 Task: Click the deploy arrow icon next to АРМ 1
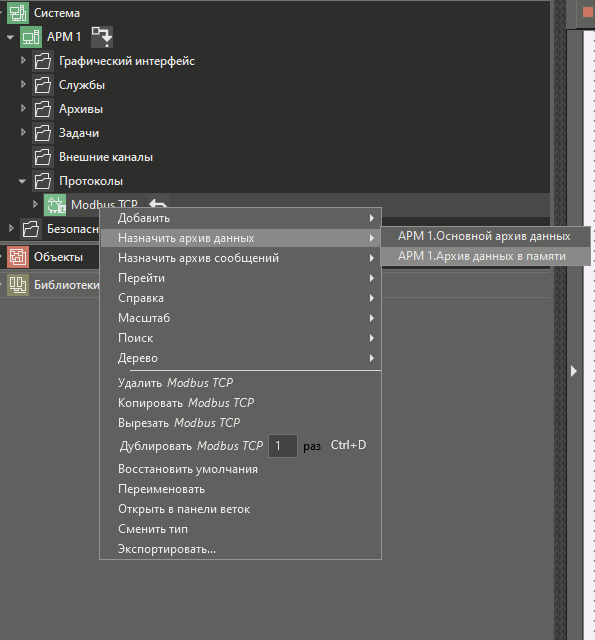tap(102, 37)
